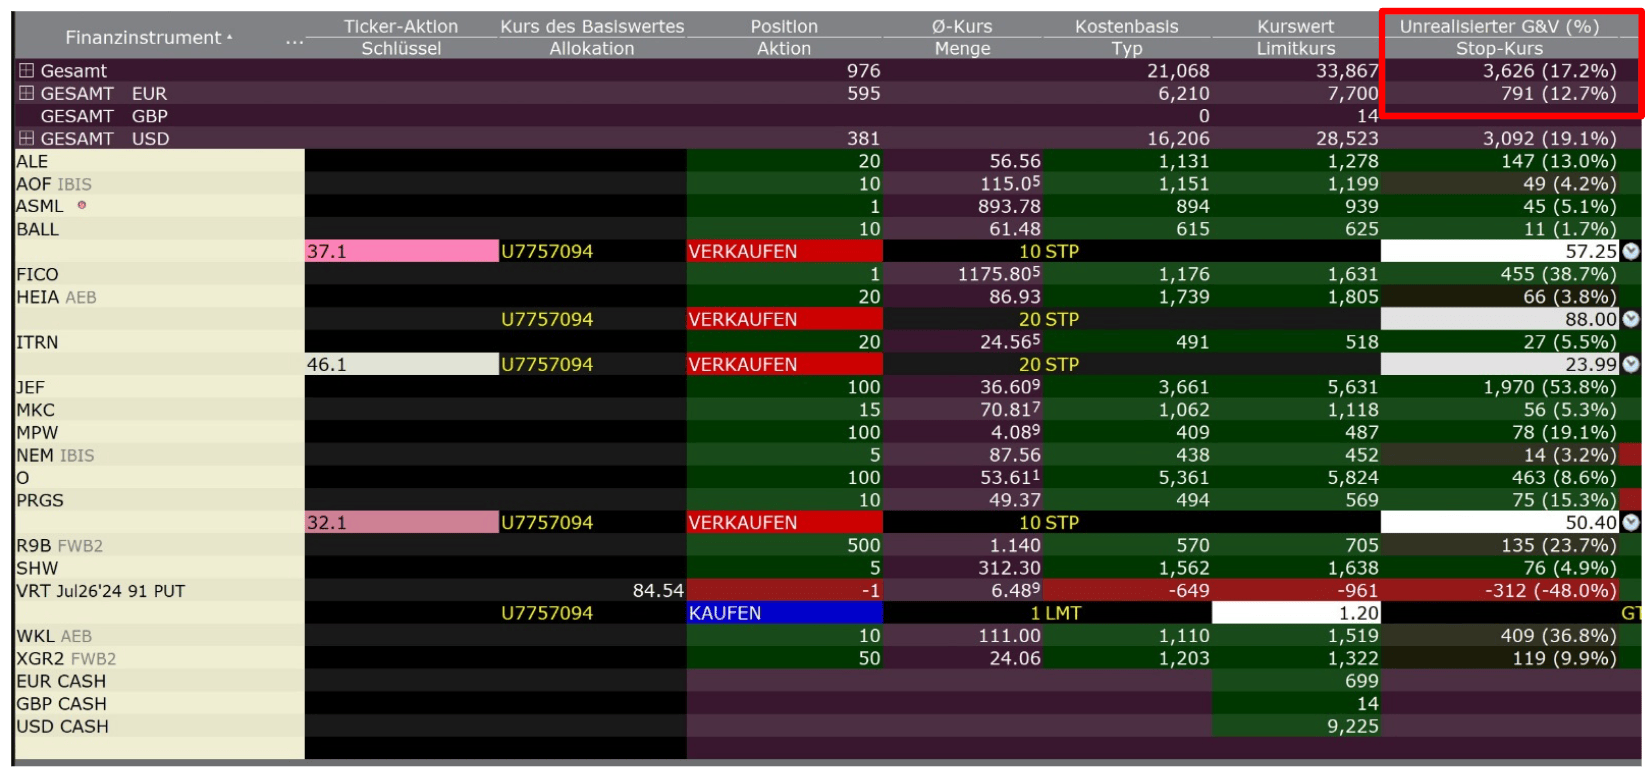Open dropdown arrow next to 88.00 stop price
This screenshot has width=1652, height=776.
[x=1631, y=320]
